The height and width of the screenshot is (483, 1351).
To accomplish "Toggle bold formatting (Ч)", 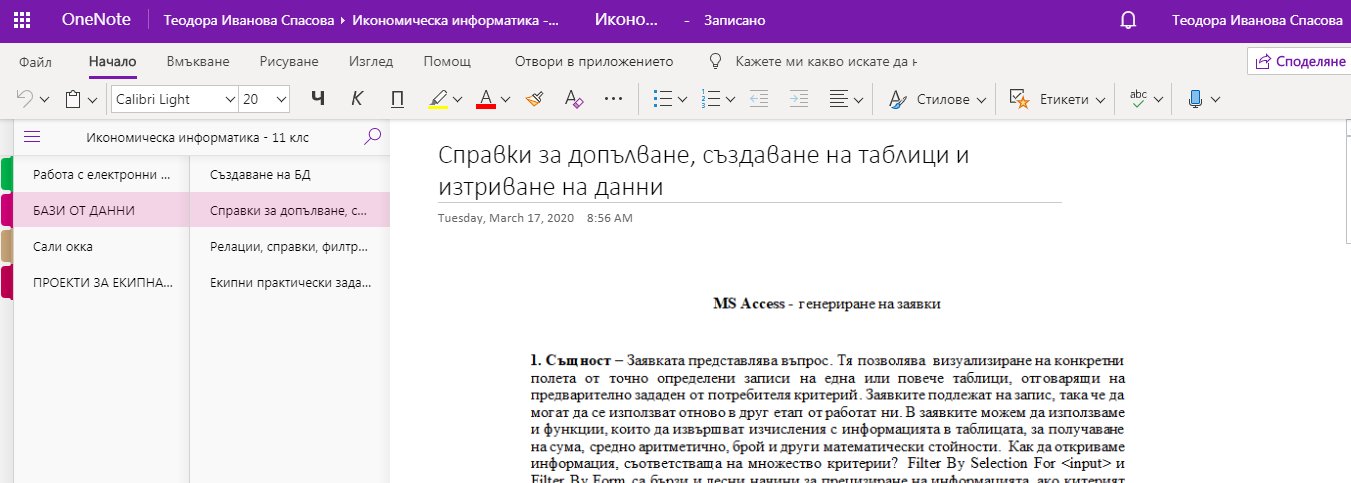I will click(x=318, y=99).
